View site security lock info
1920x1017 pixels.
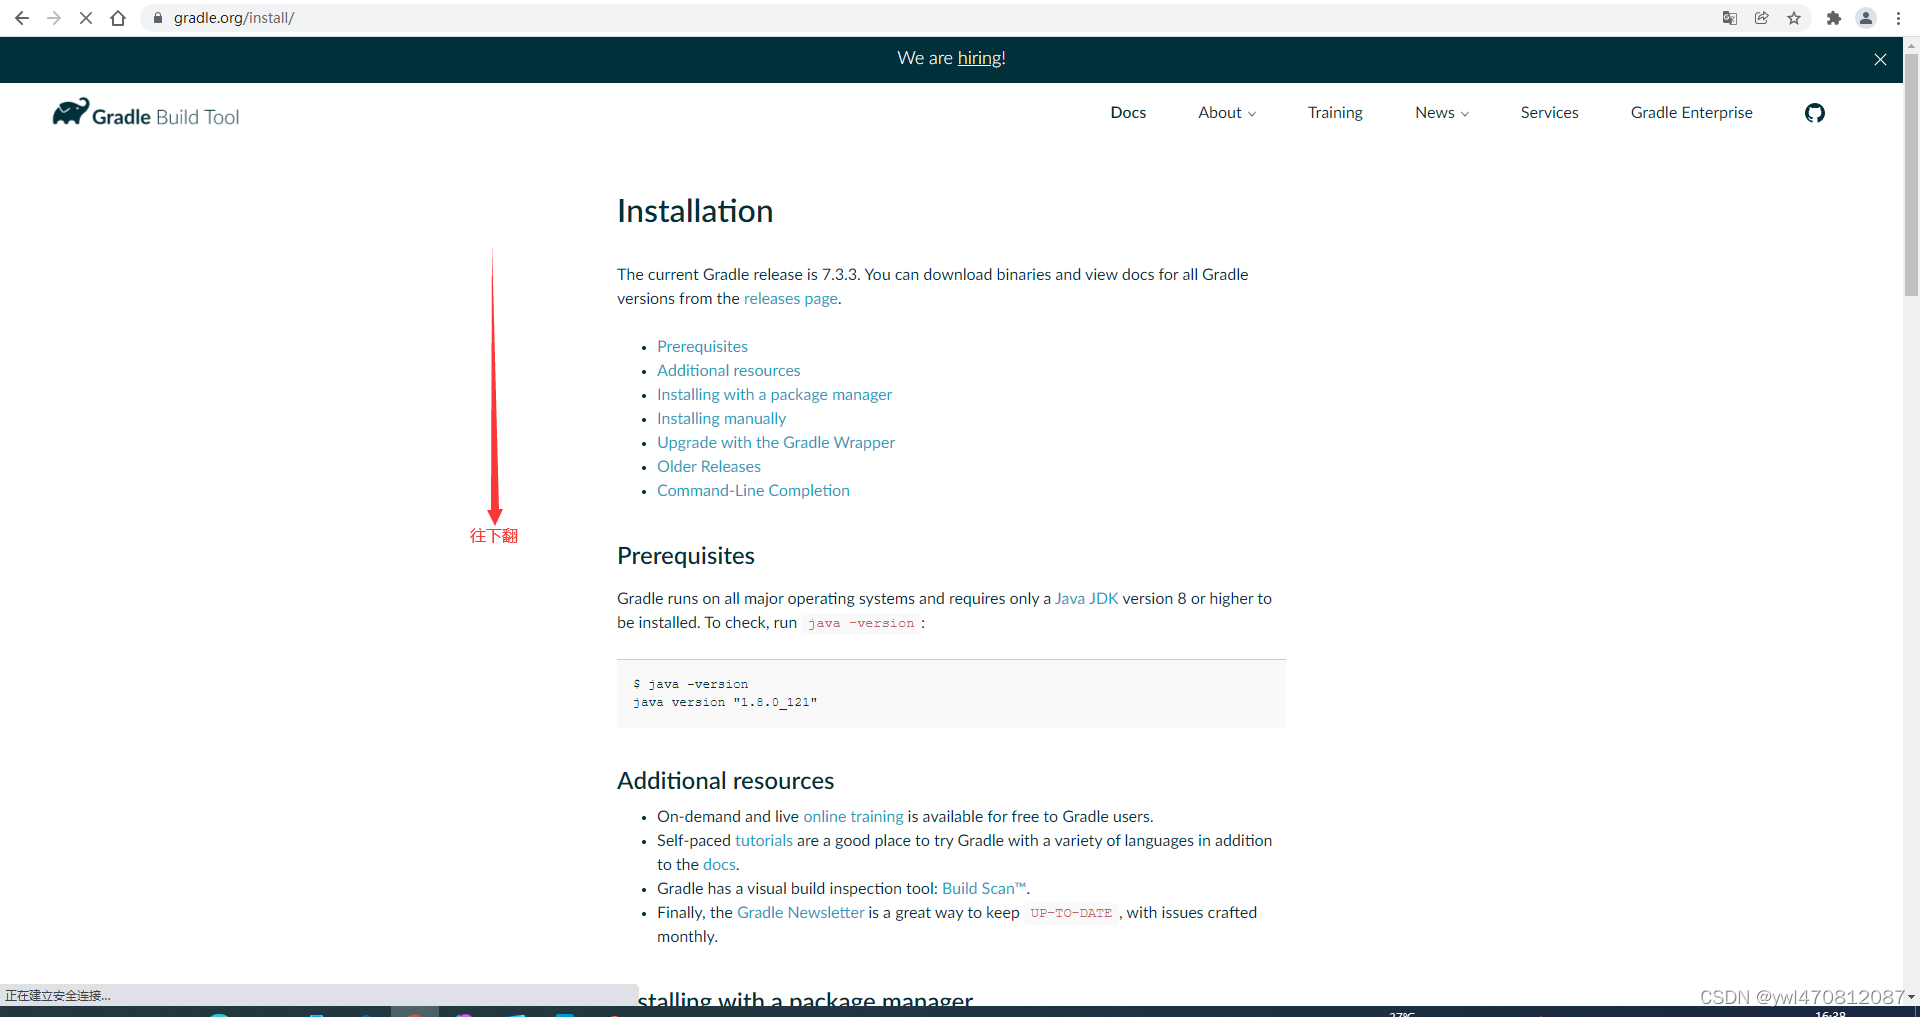pos(157,18)
